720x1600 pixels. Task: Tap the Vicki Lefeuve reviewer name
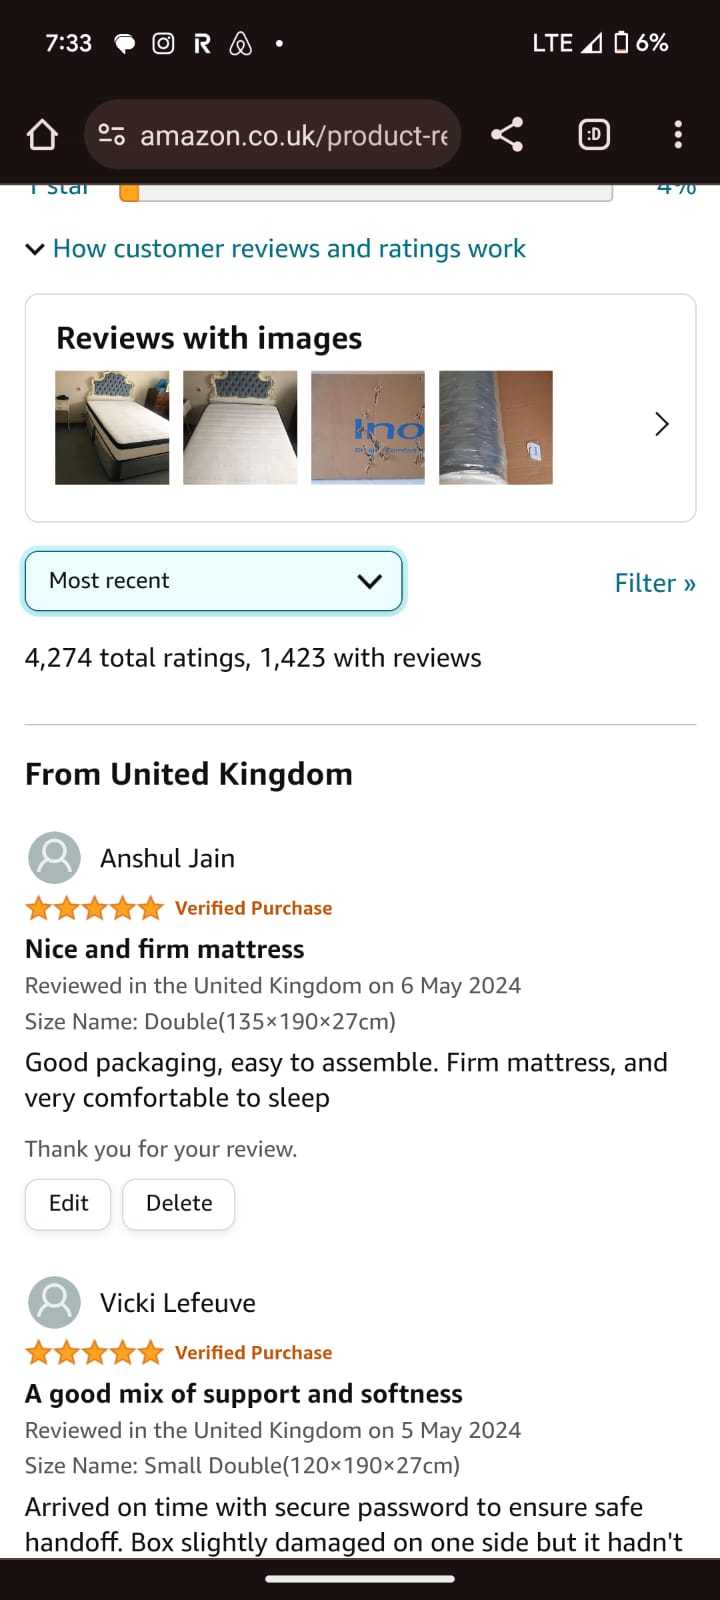click(x=178, y=1303)
